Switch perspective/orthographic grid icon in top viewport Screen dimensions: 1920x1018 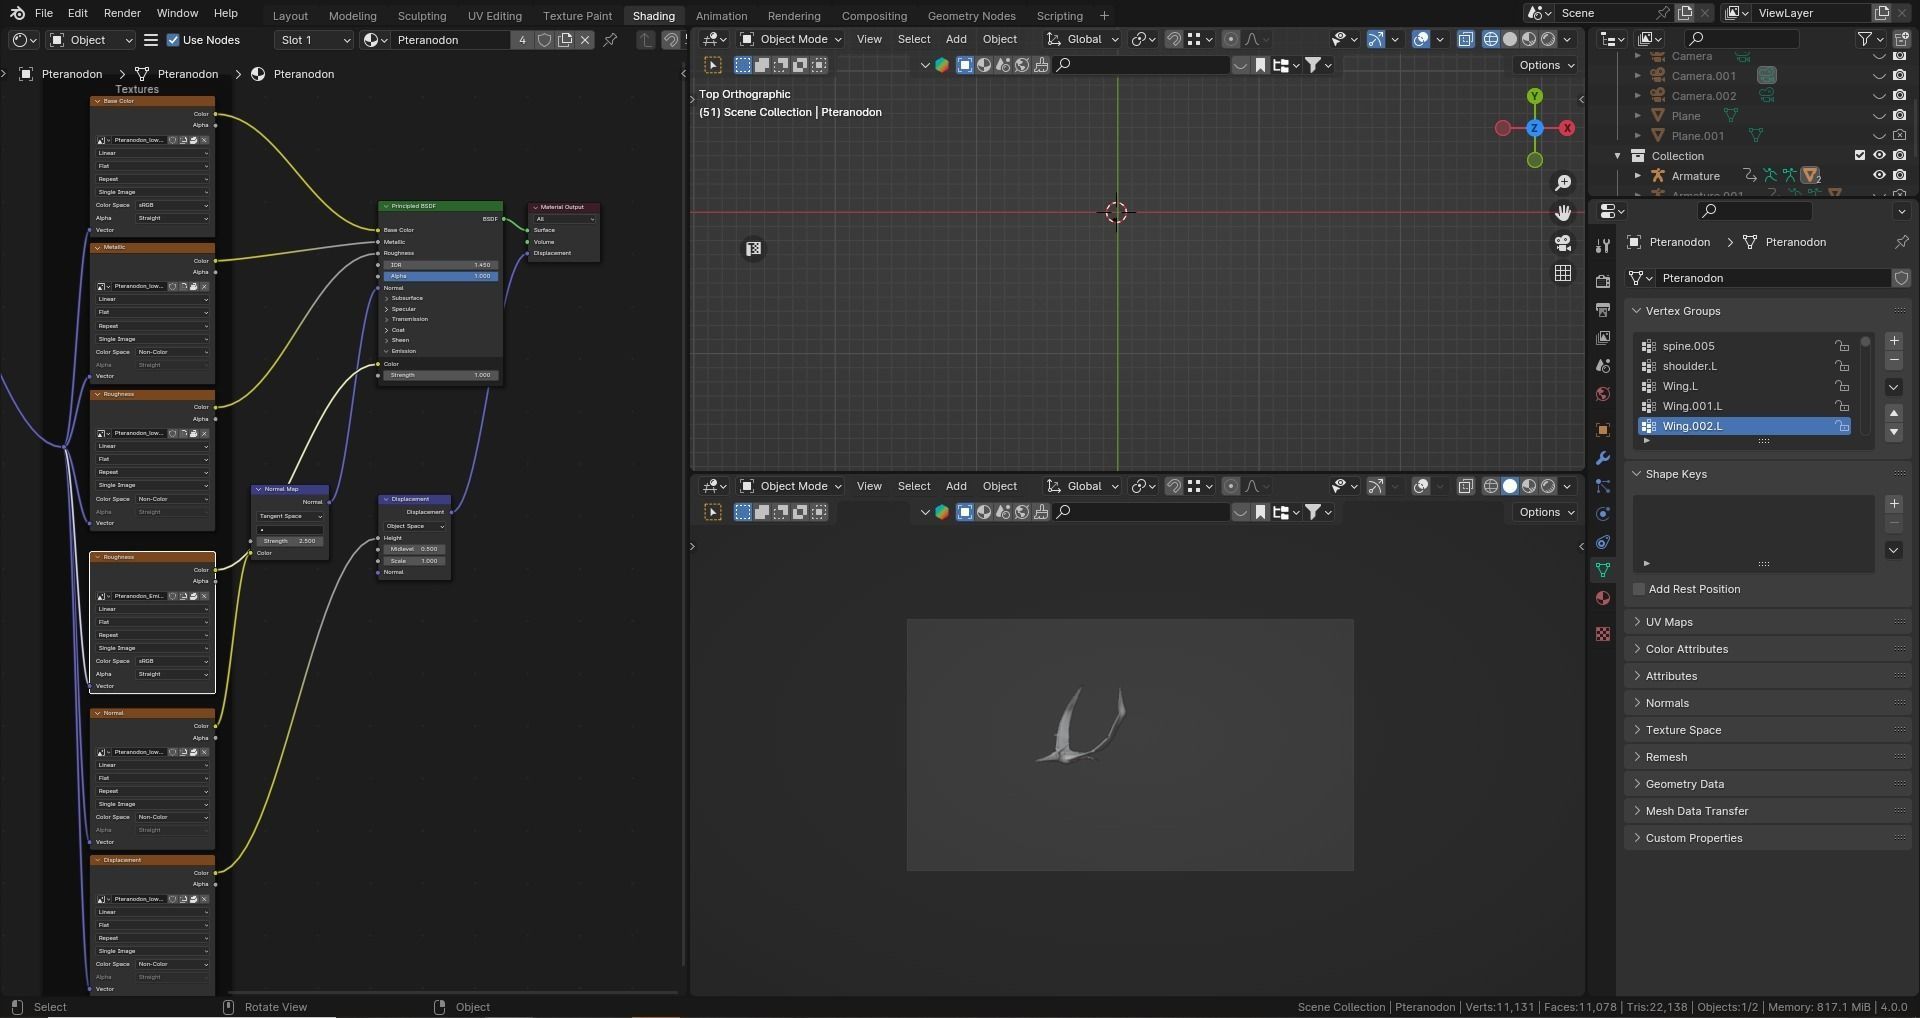(x=1563, y=273)
